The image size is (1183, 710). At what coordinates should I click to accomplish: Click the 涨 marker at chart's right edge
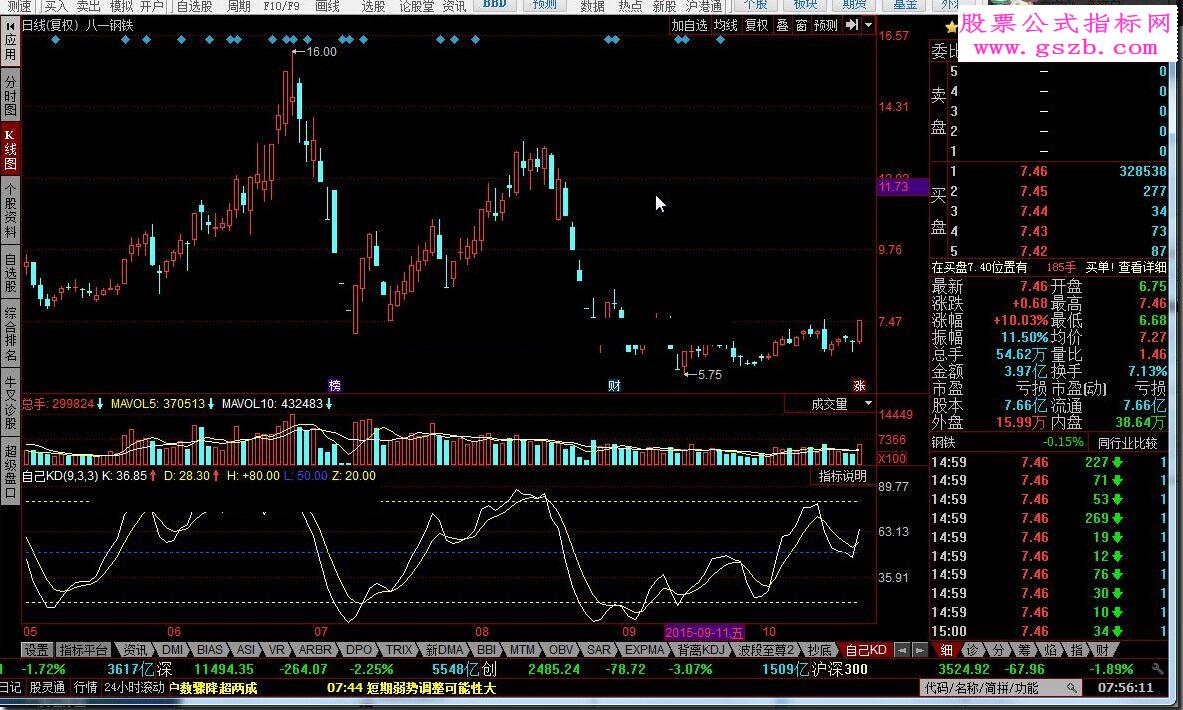coord(859,386)
